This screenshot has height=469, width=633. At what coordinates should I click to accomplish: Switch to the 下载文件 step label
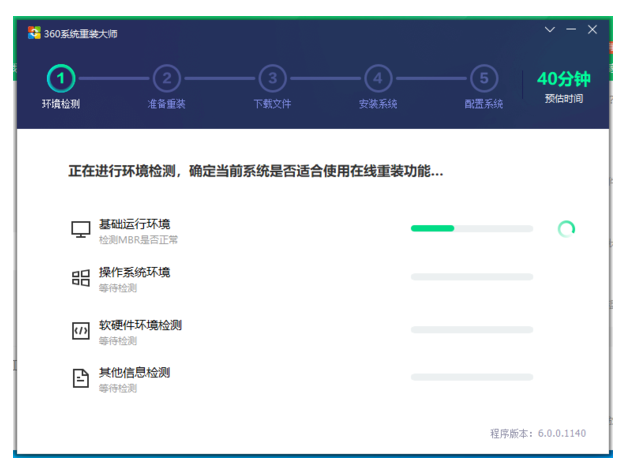[x=272, y=103]
